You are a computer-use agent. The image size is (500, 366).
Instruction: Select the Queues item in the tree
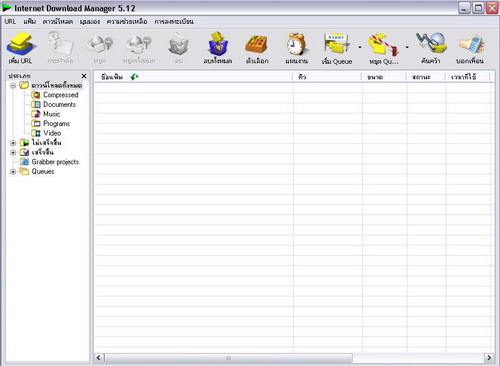(43, 172)
